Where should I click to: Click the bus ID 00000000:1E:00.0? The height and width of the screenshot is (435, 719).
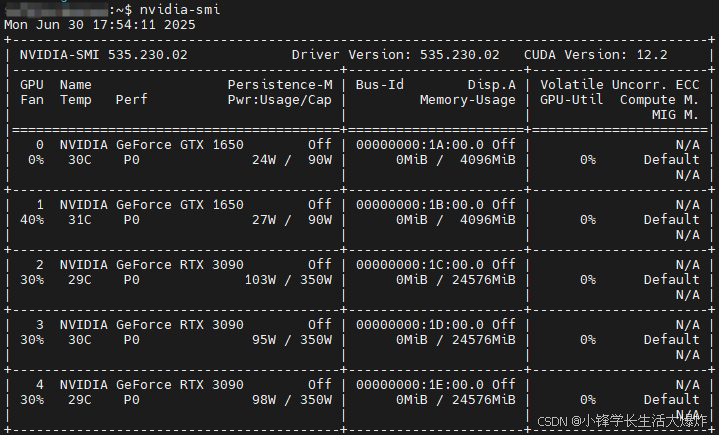pyautogui.click(x=420, y=385)
